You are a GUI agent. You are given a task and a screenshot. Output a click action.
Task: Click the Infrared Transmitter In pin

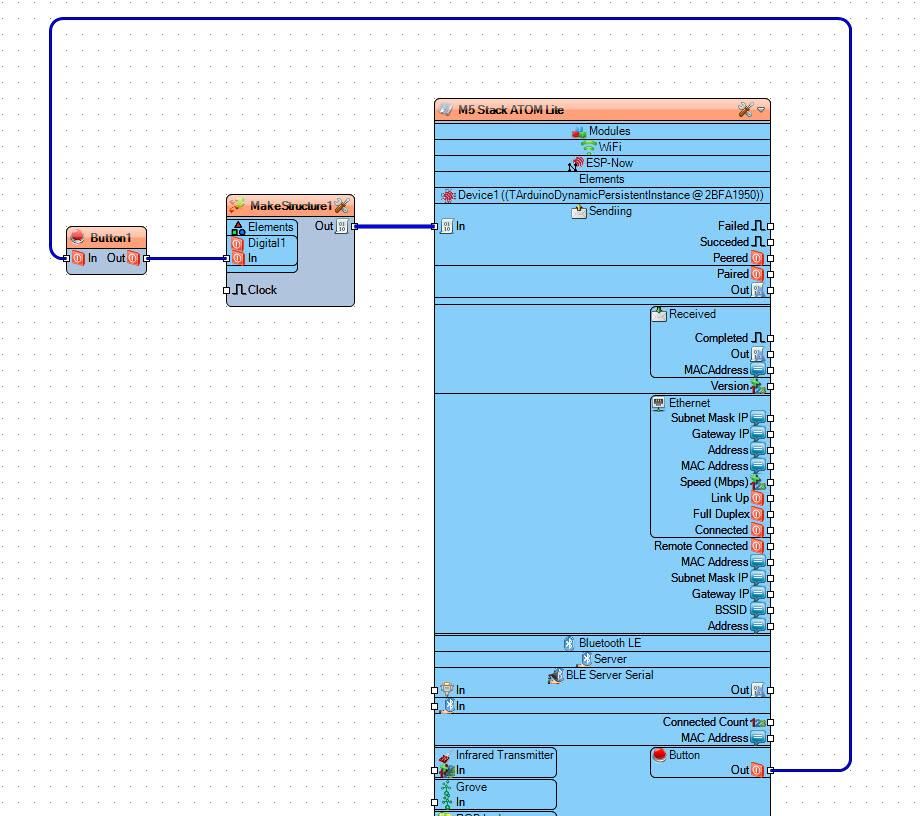(434, 770)
